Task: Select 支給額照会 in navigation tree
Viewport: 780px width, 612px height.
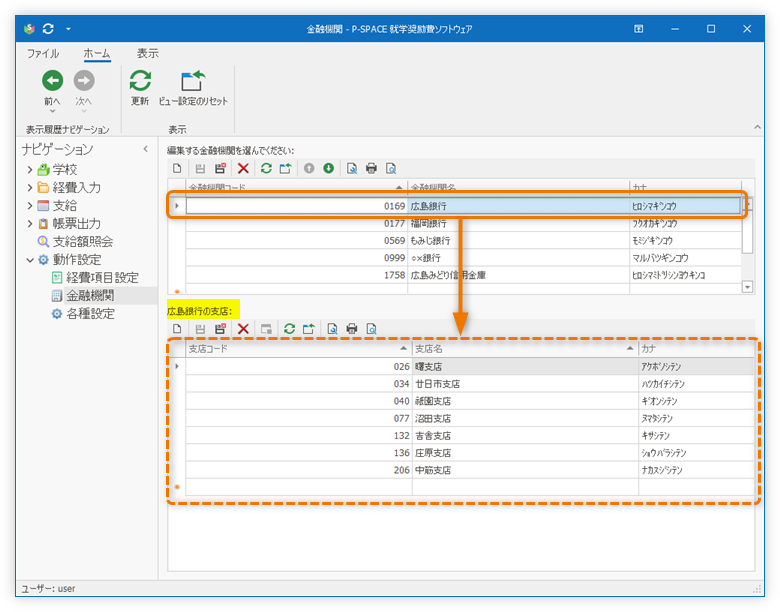Action: point(83,242)
